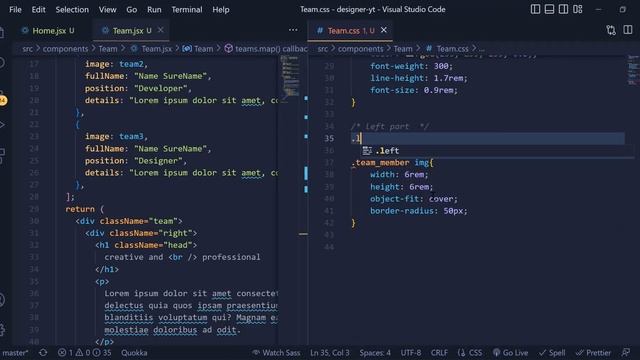
Task: Close the Team.jsx tab
Action: tap(160, 30)
